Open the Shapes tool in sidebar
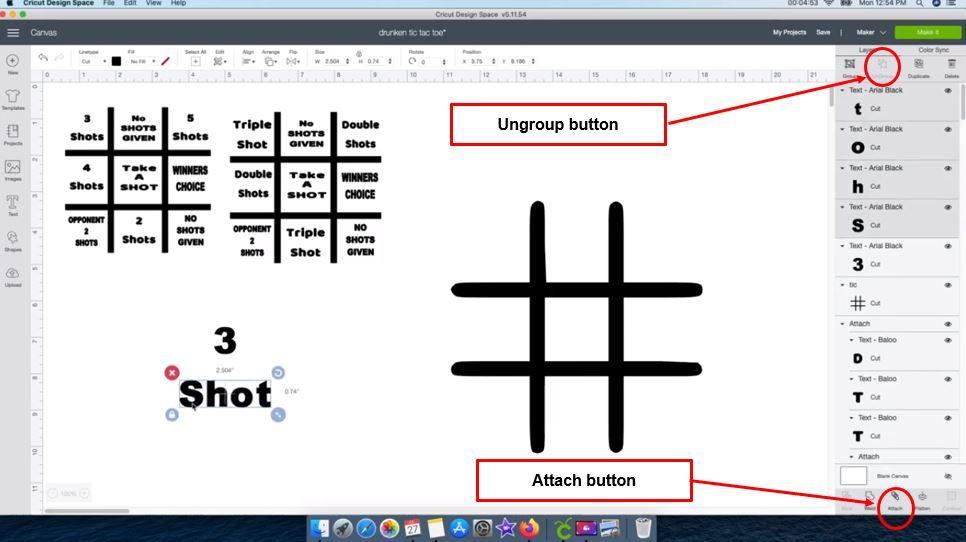 click(12, 238)
